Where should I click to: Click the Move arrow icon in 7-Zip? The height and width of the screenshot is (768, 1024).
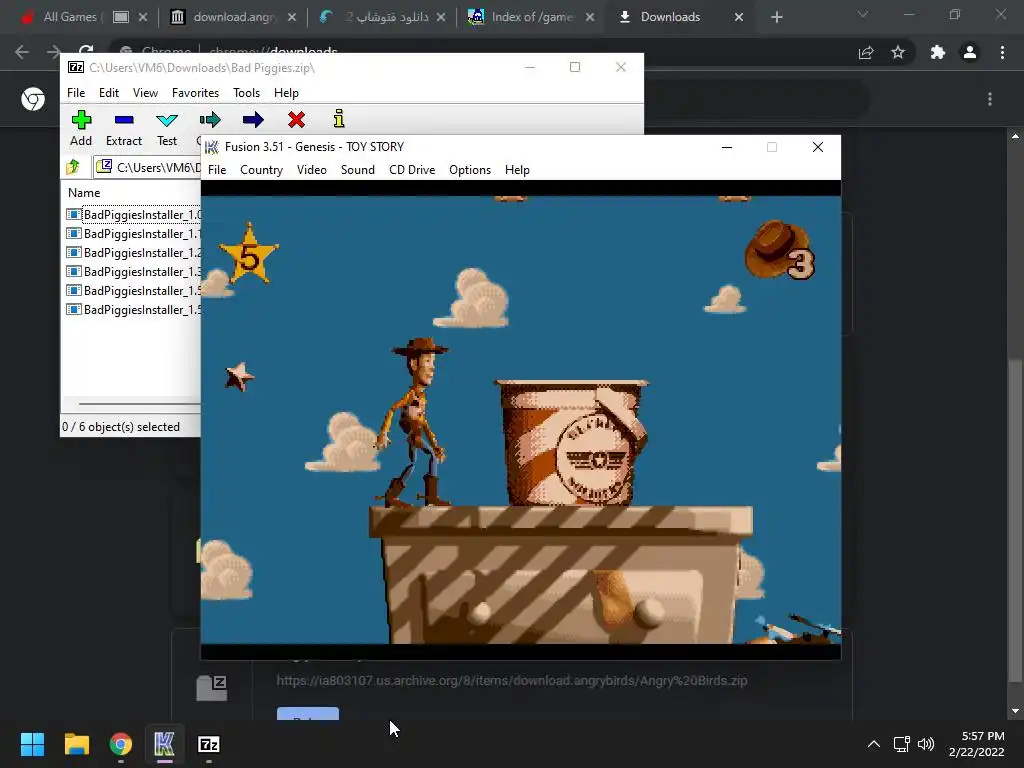[253, 120]
